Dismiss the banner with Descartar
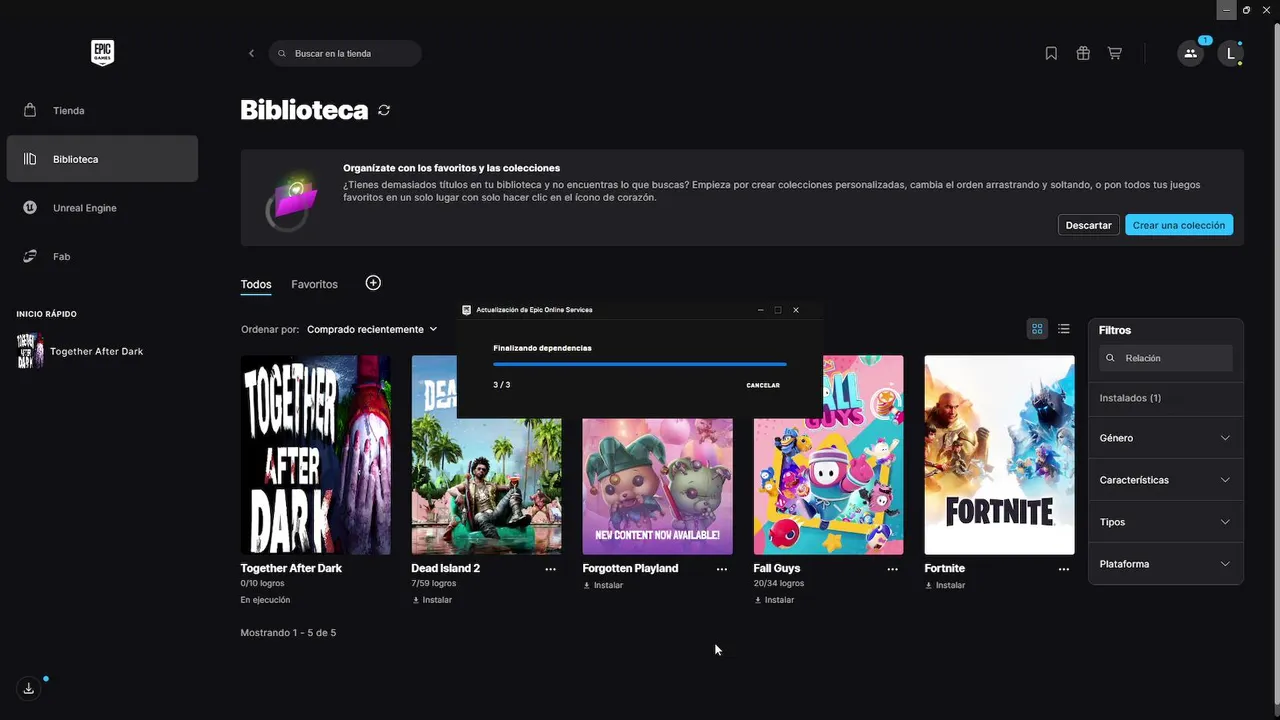This screenshot has height=720, width=1280. coord(1088,225)
